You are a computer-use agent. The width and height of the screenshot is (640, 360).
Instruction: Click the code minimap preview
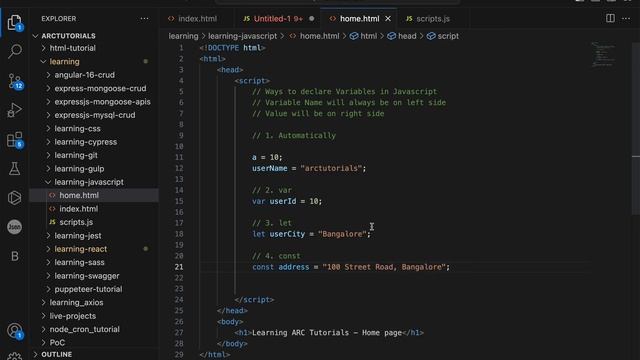click(x=603, y=54)
